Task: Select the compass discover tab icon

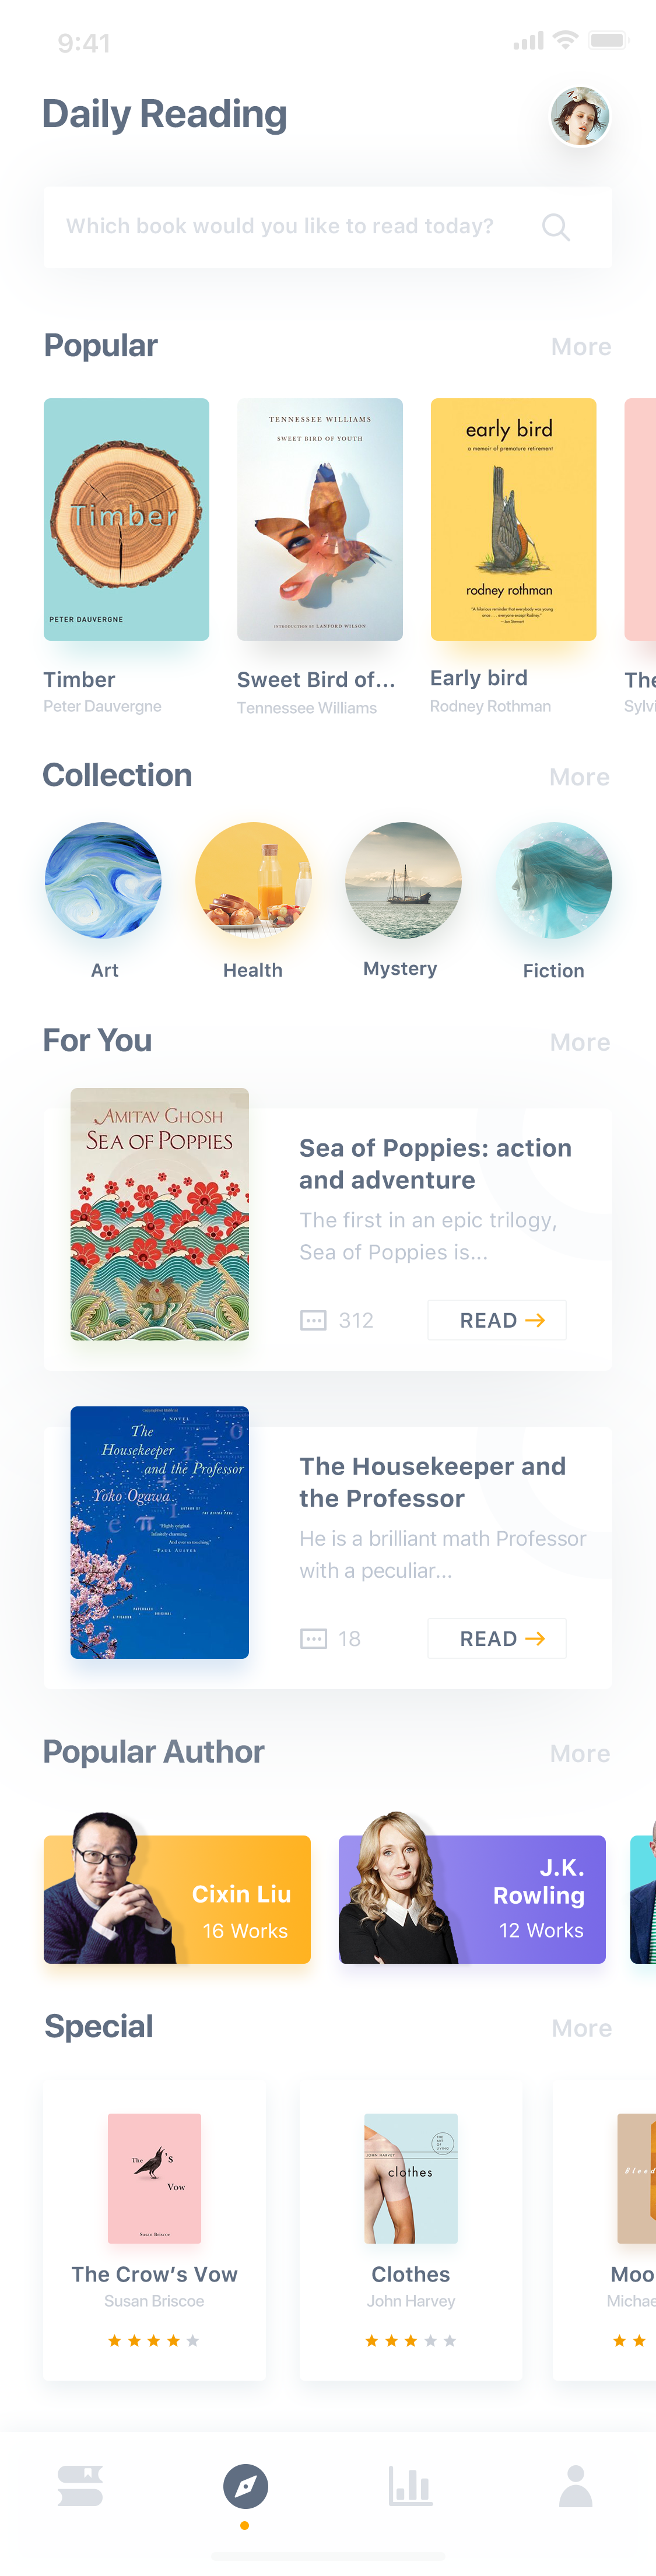Action: pos(245,2486)
